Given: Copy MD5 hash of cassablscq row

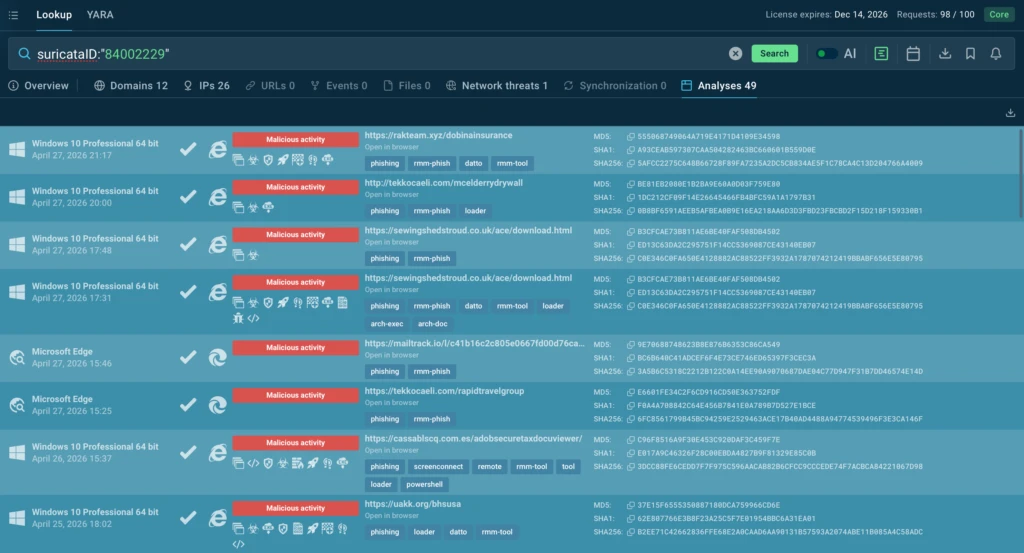Looking at the screenshot, I should [x=631, y=439].
